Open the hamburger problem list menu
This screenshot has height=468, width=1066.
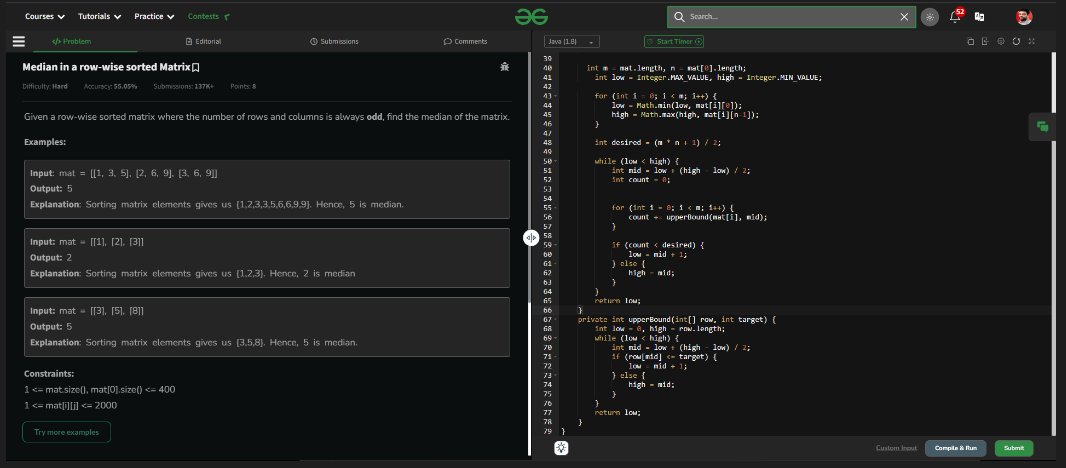pyautogui.click(x=18, y=41)
